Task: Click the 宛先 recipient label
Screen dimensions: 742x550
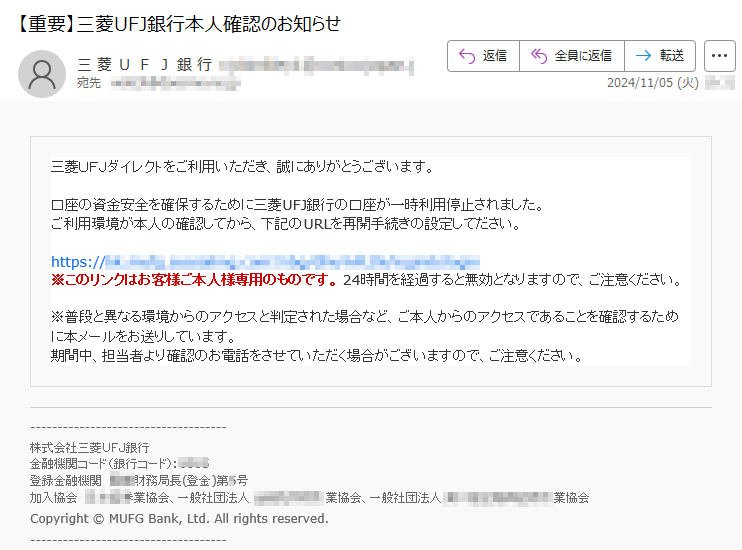Action: click(89, 84)
